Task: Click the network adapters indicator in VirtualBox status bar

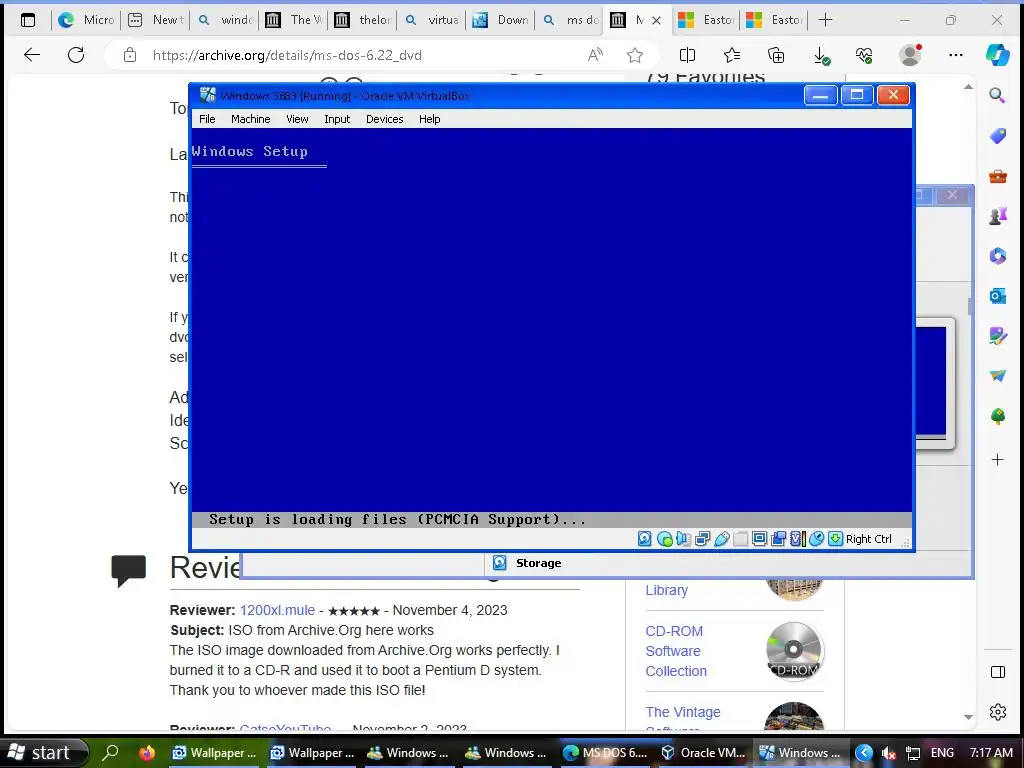Action: tap(703, 539)
